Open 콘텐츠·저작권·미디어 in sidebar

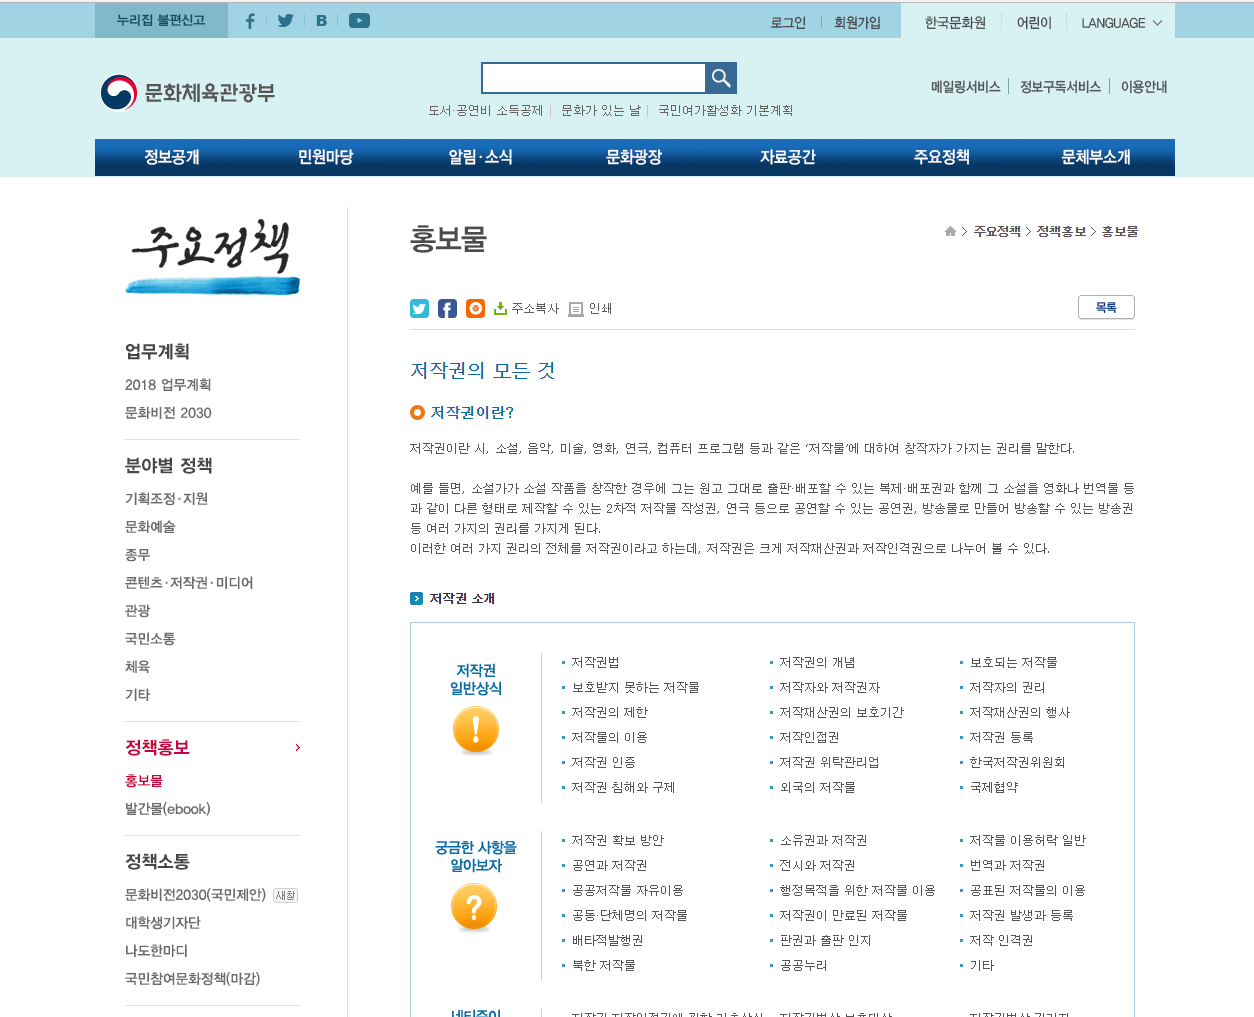[189, 583]
